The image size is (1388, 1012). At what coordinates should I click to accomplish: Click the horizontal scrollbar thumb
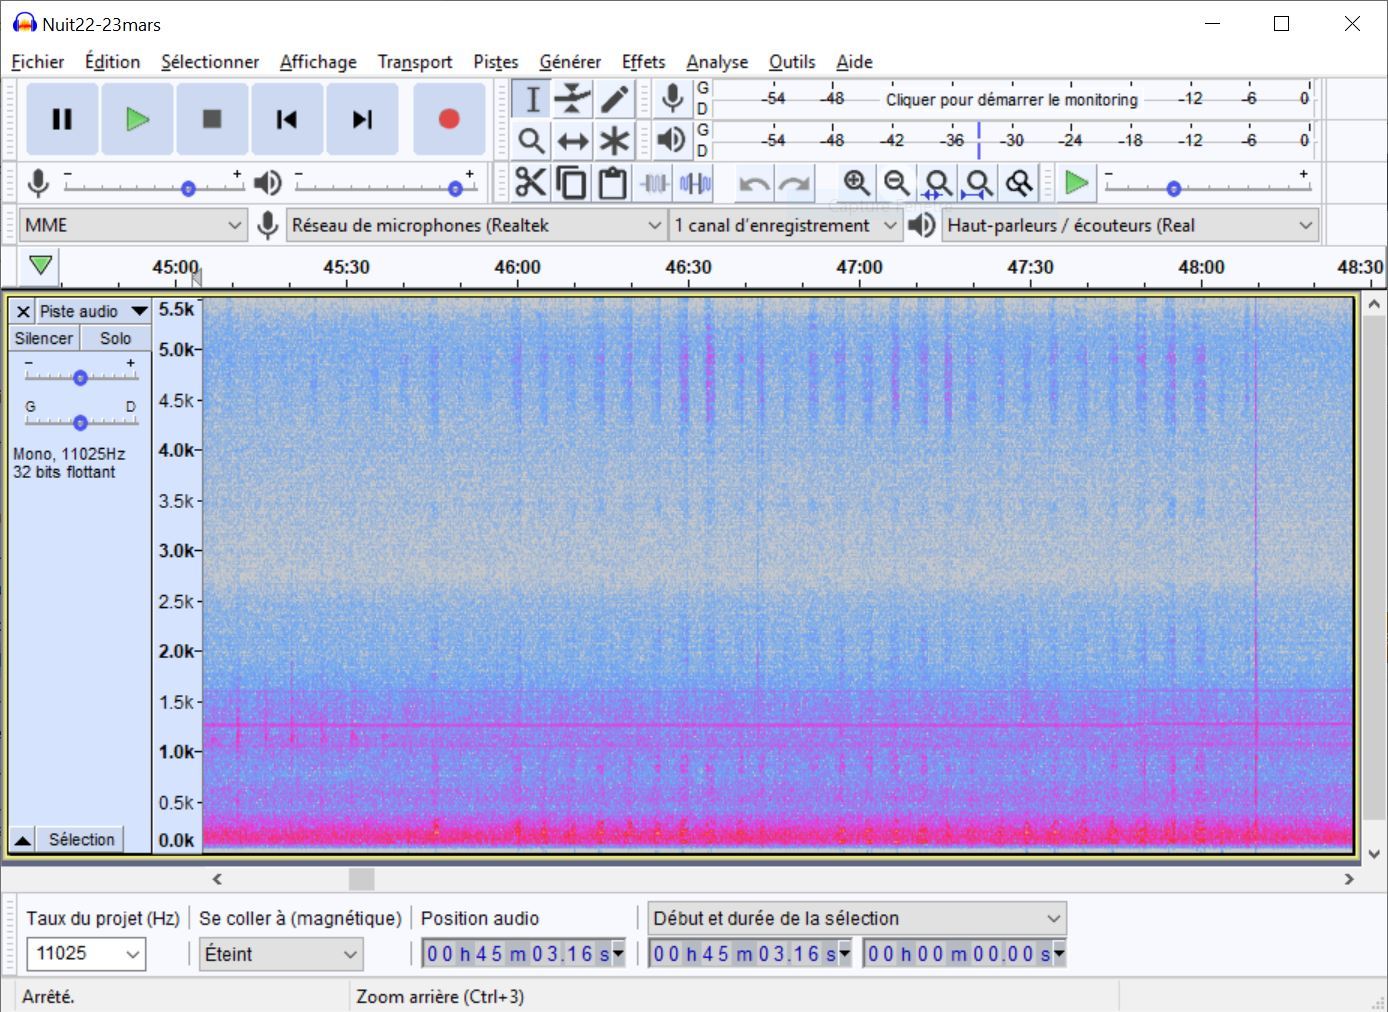tap(361, 879)
